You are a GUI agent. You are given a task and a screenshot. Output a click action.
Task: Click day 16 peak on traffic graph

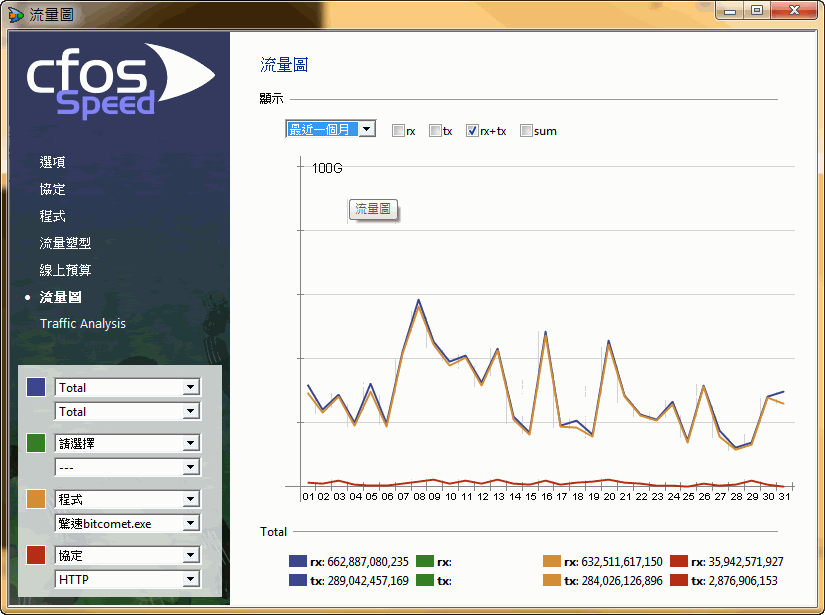click(545, 334)
